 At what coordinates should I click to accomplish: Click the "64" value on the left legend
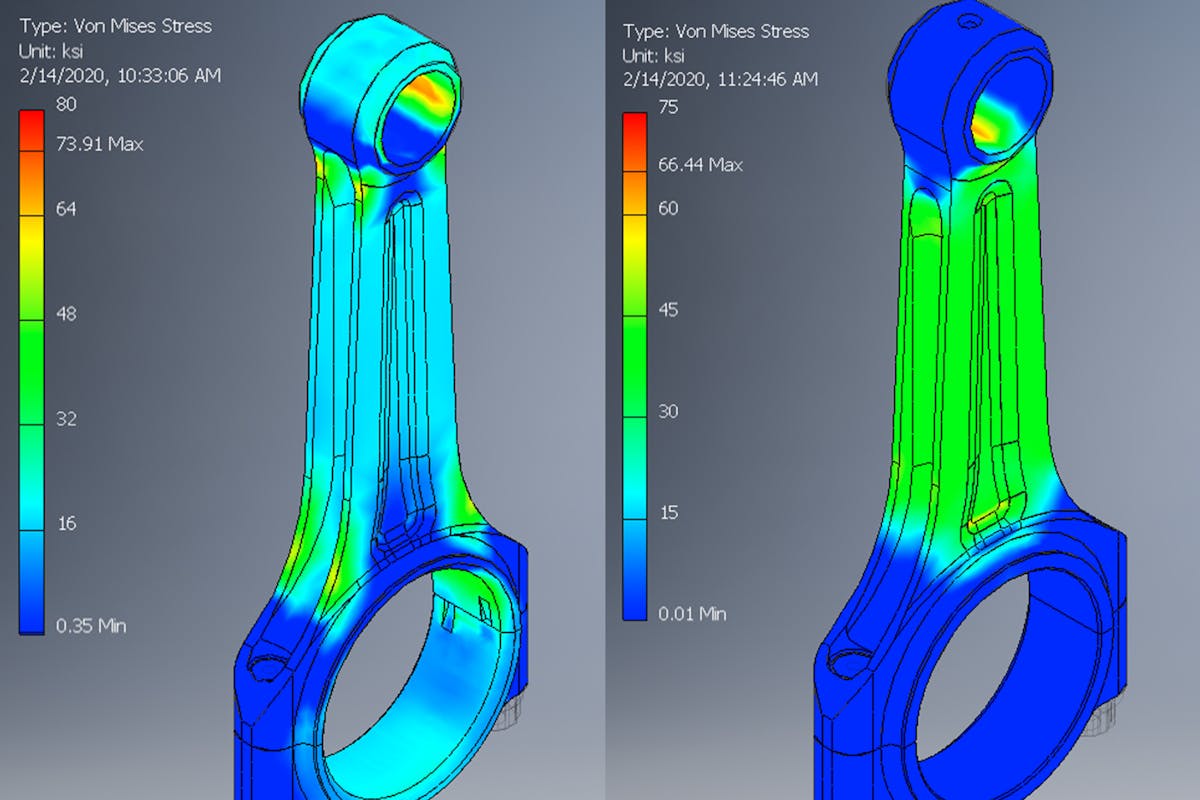tap(67, 209)
